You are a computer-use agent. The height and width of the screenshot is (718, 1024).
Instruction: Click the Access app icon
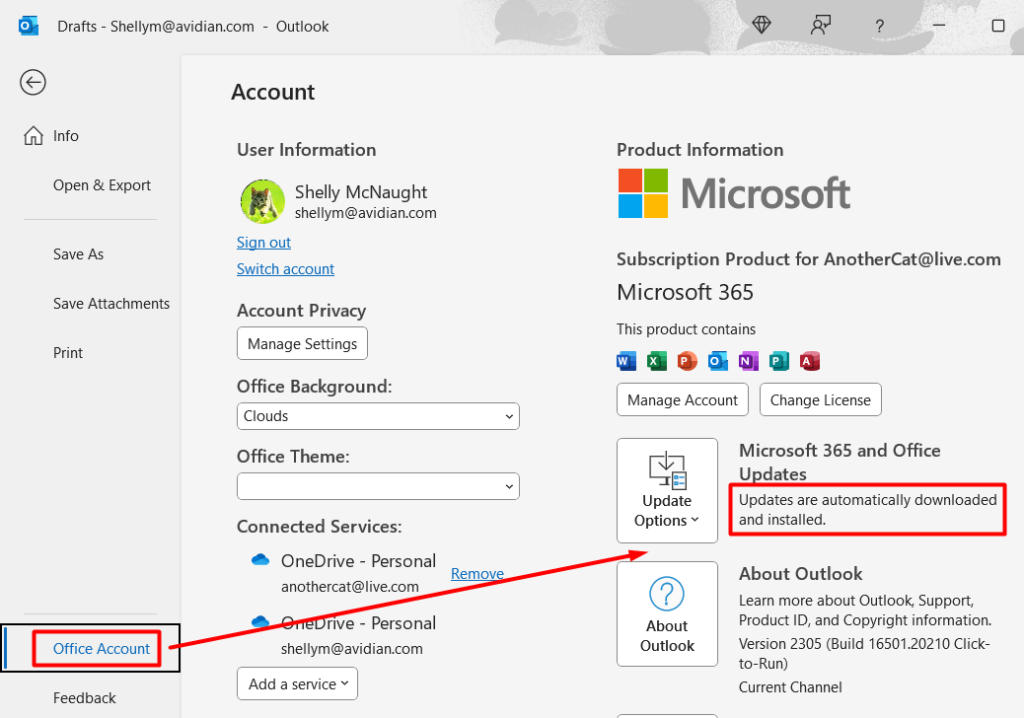pyautogui.click(x=809, y=361)
